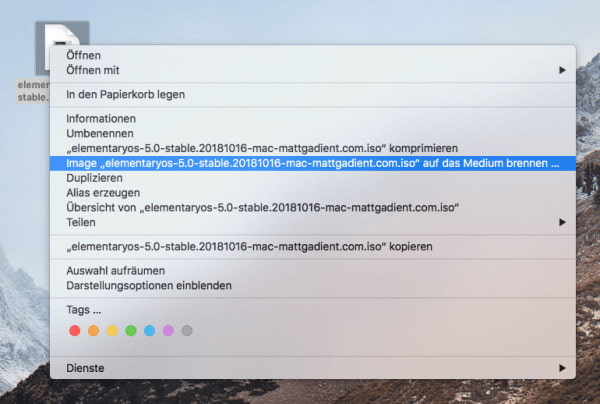This screenshot has width=600, height=404.
Task: Open Übersicht von elementaryos iso
Action: tap(313, 208)
